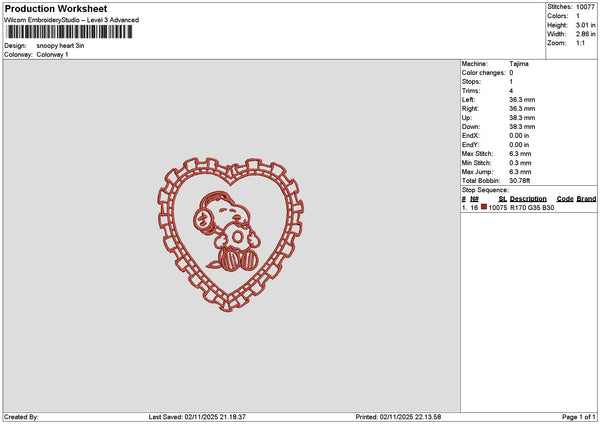Click the 'R170 G35 B30' color description
Image resolution: width=600 pixels, height=424 pixels.
coord(532,208)
